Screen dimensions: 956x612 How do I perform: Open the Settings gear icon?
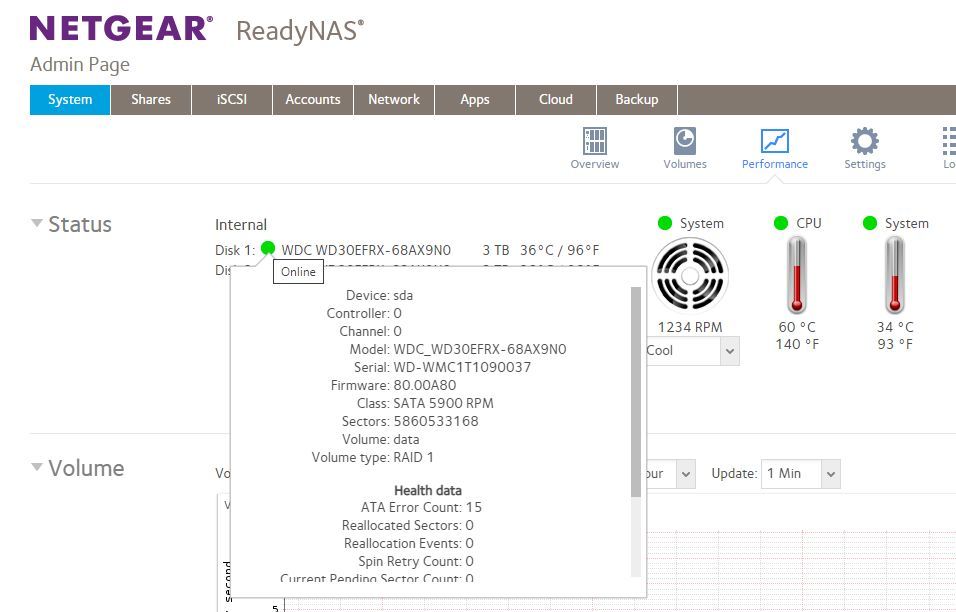click(864, 141)
